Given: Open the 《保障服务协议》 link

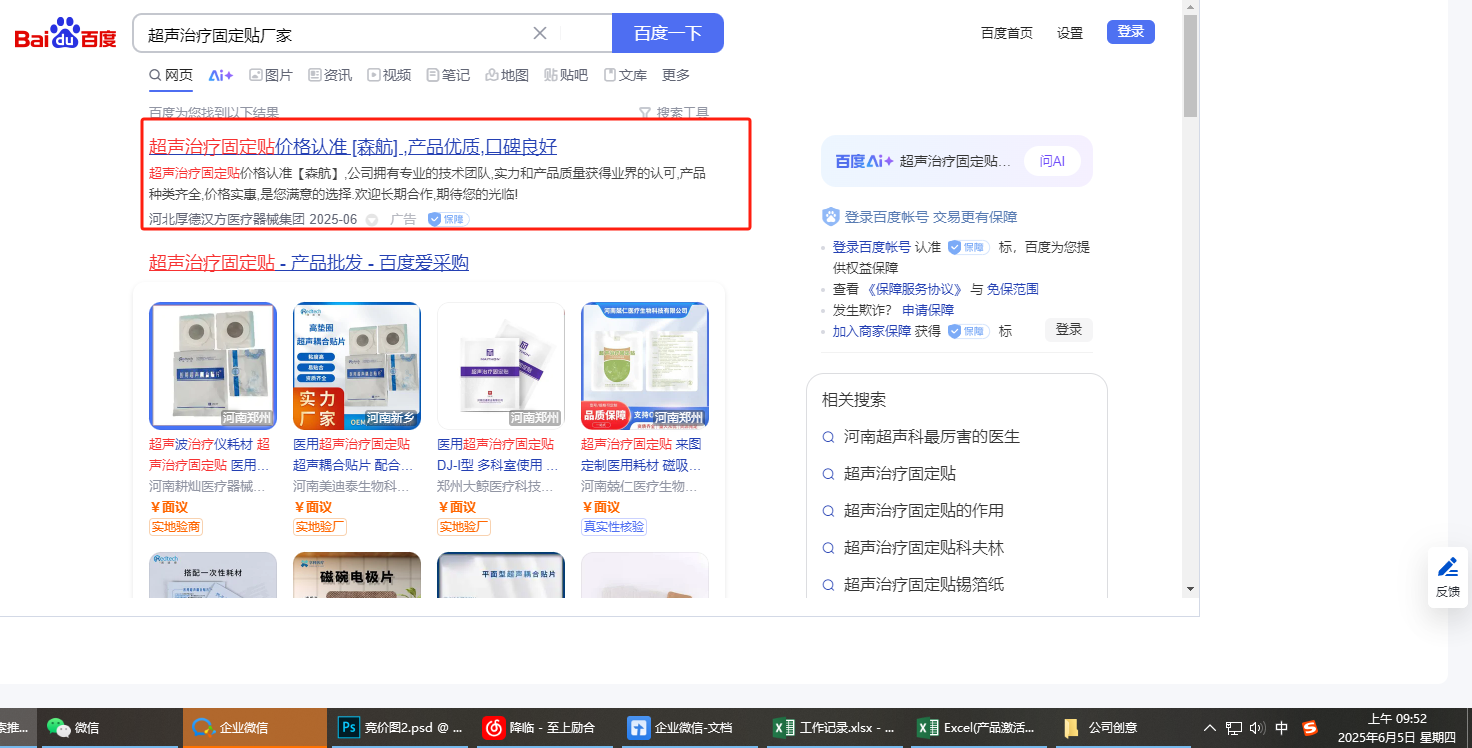Looking at the screenshot, I should [915, 289].
